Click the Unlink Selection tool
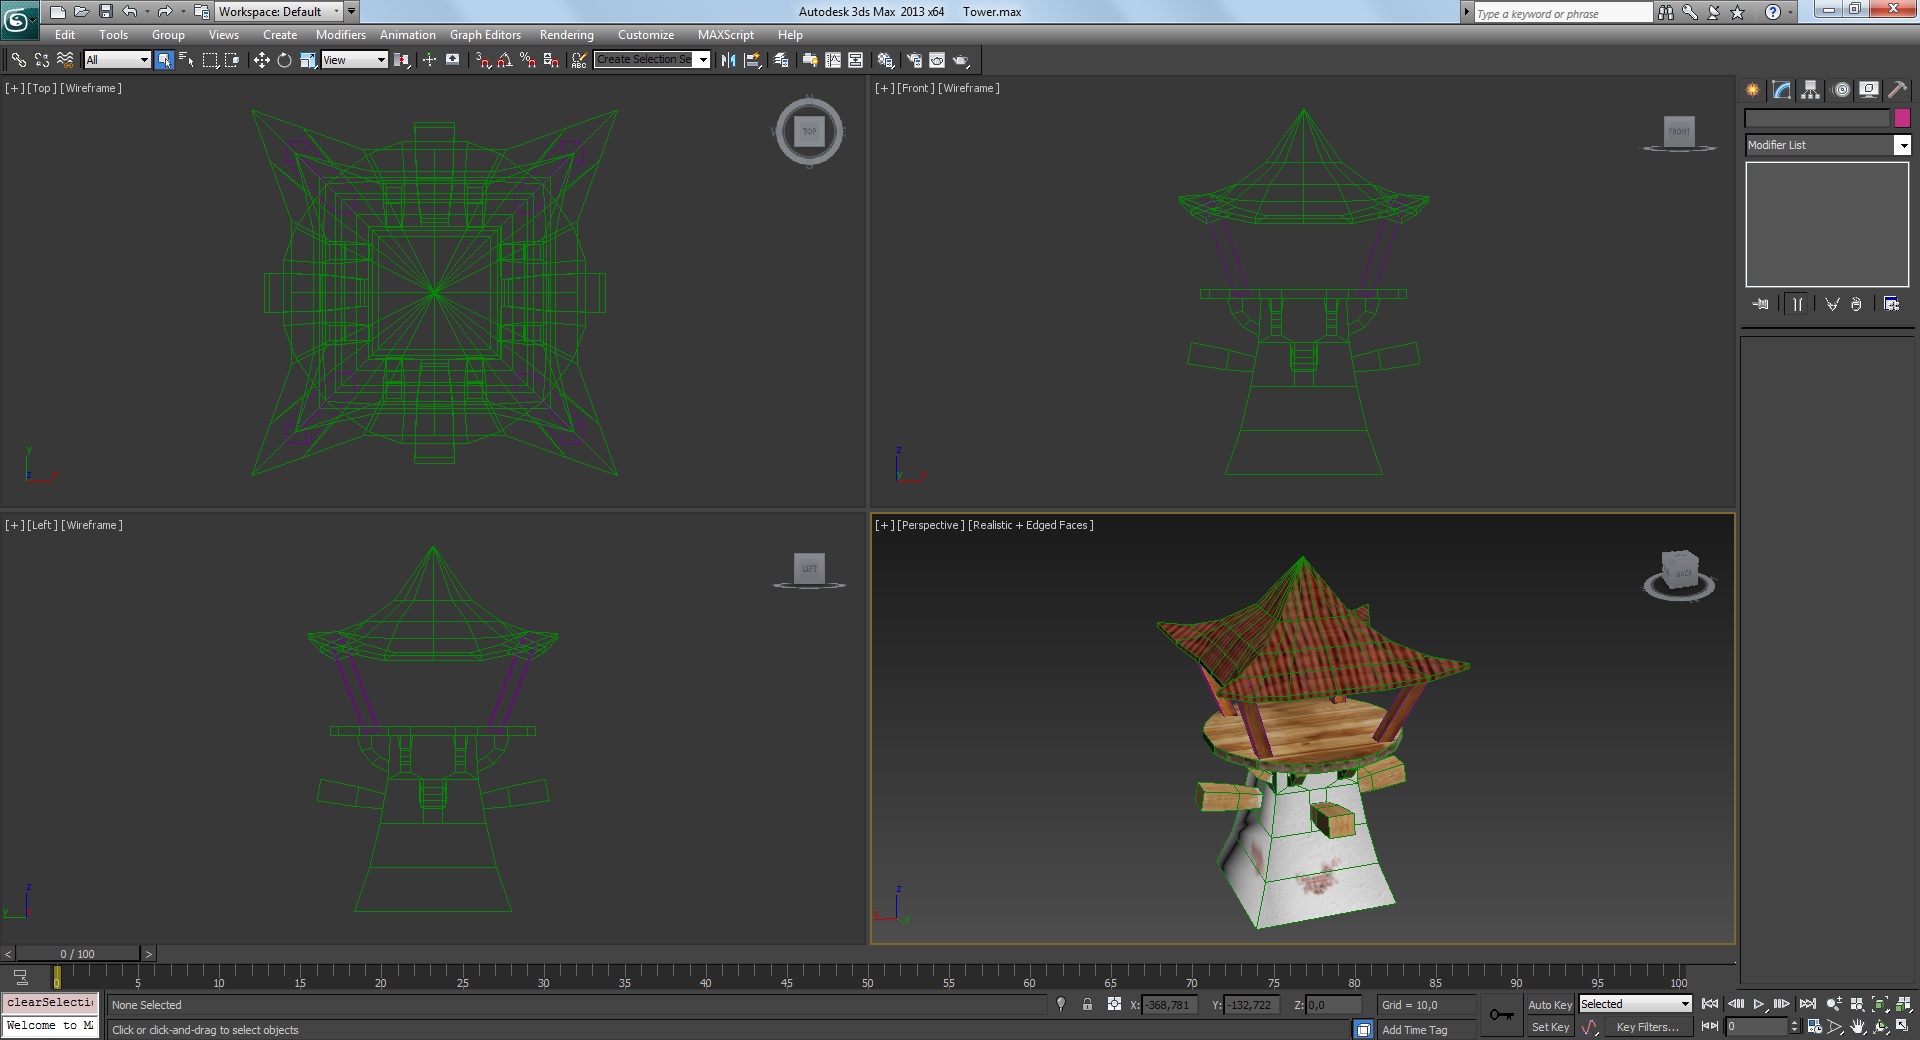The width and height of the screenshot is (1920, 1040). [42, 60]
